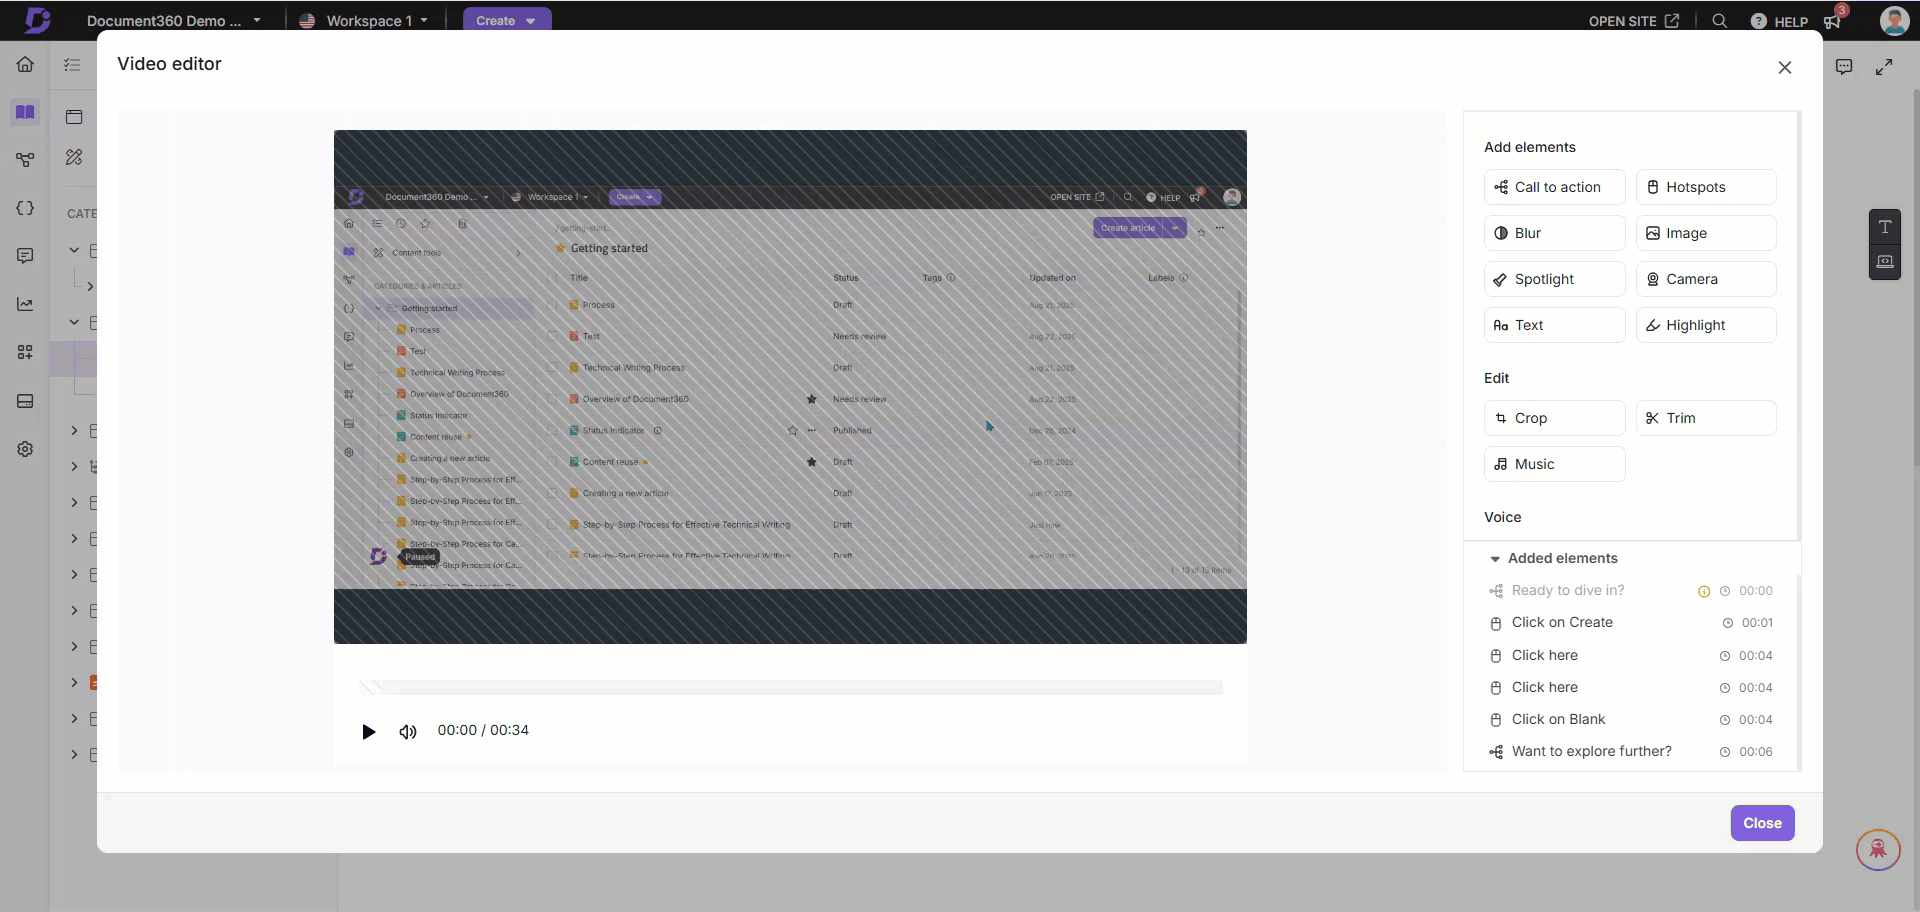Select the Crop edit tool
1920x912 pixels.
point(1554,418)
